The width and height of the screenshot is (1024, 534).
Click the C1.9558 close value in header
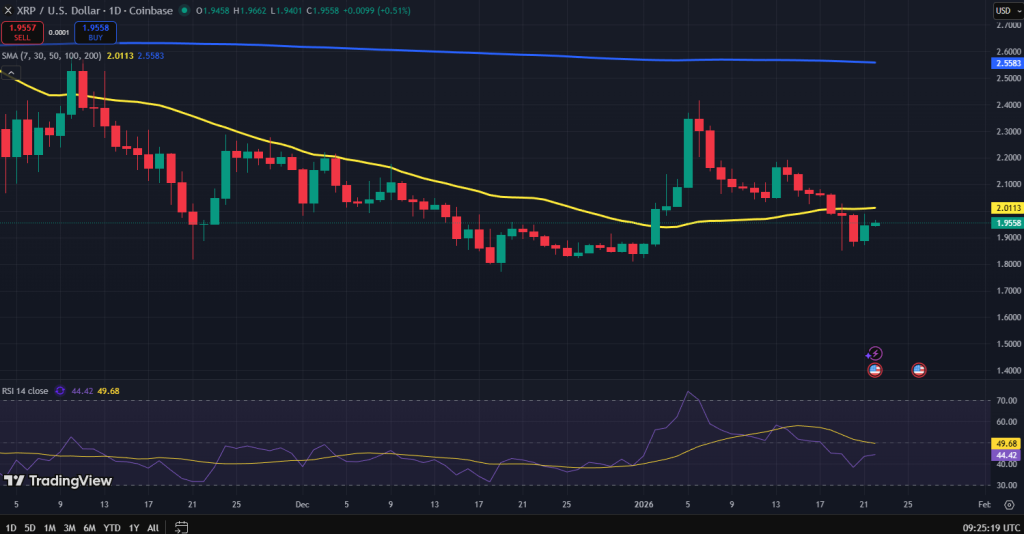(x=323, y=10)
